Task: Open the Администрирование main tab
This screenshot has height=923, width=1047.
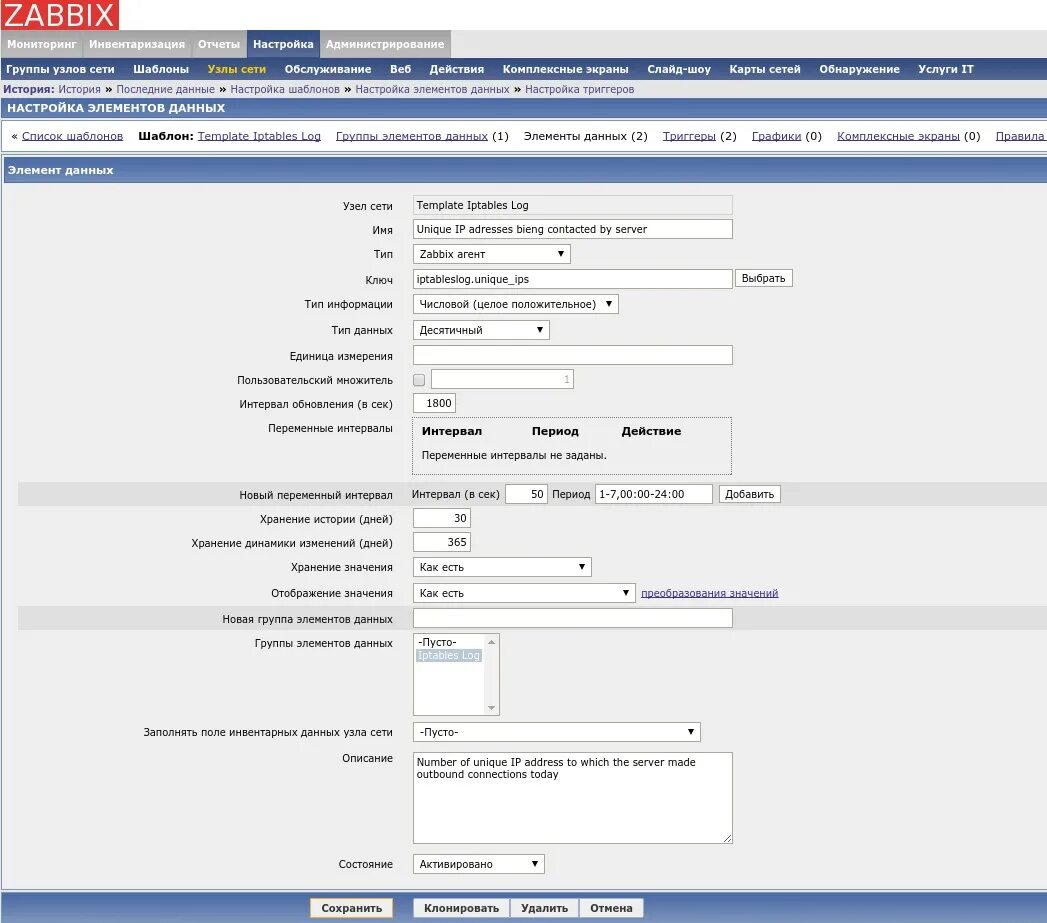Action: 385,44
